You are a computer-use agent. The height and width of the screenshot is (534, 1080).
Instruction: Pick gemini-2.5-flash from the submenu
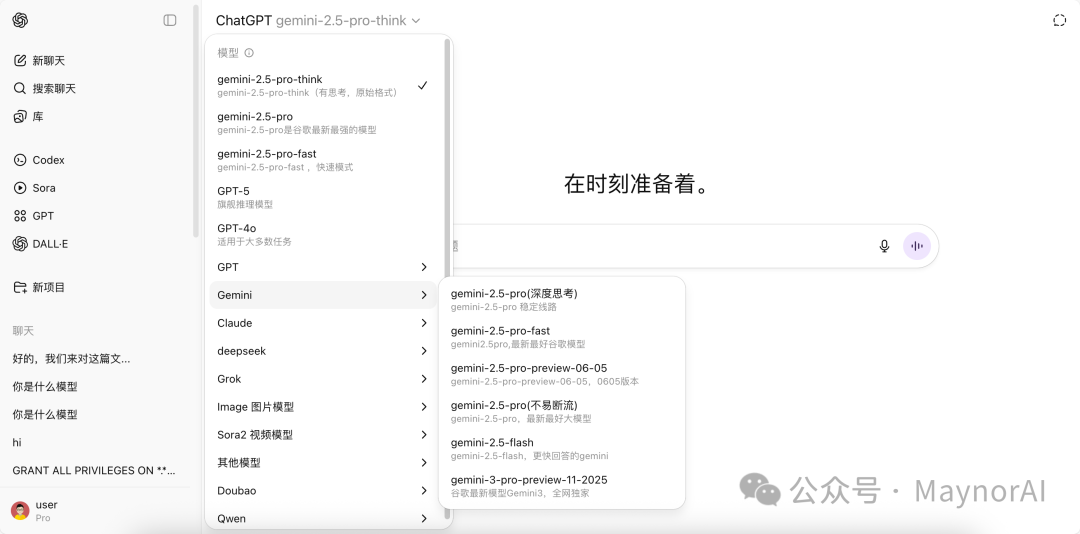coord(562,449)
